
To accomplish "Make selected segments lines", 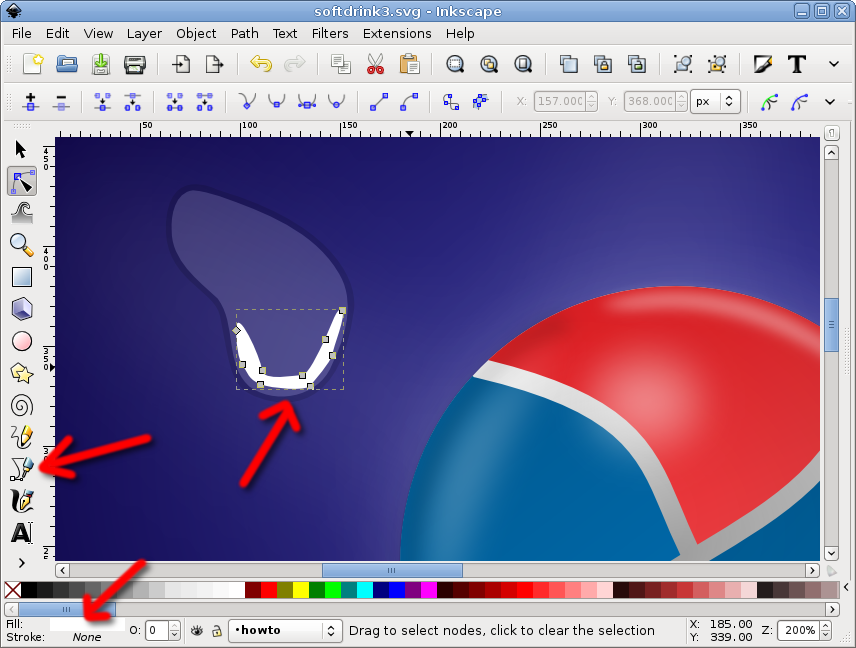I will 379,102.
